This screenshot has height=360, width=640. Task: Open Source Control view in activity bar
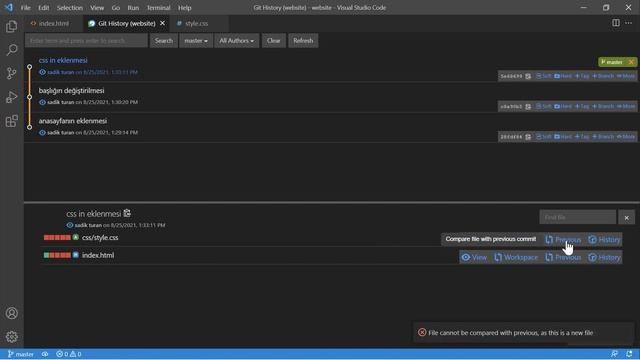pos(11,73)
